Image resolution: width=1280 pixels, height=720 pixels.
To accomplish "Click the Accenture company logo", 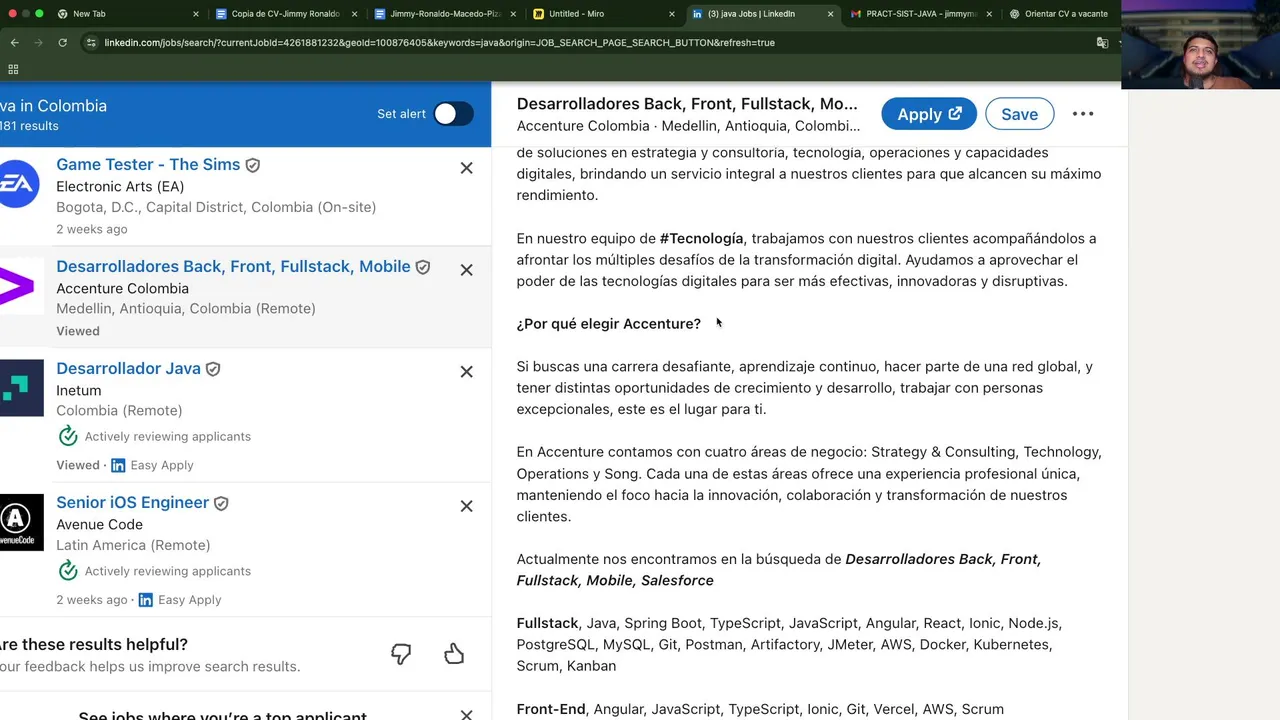I will click(x=20, y=287).
